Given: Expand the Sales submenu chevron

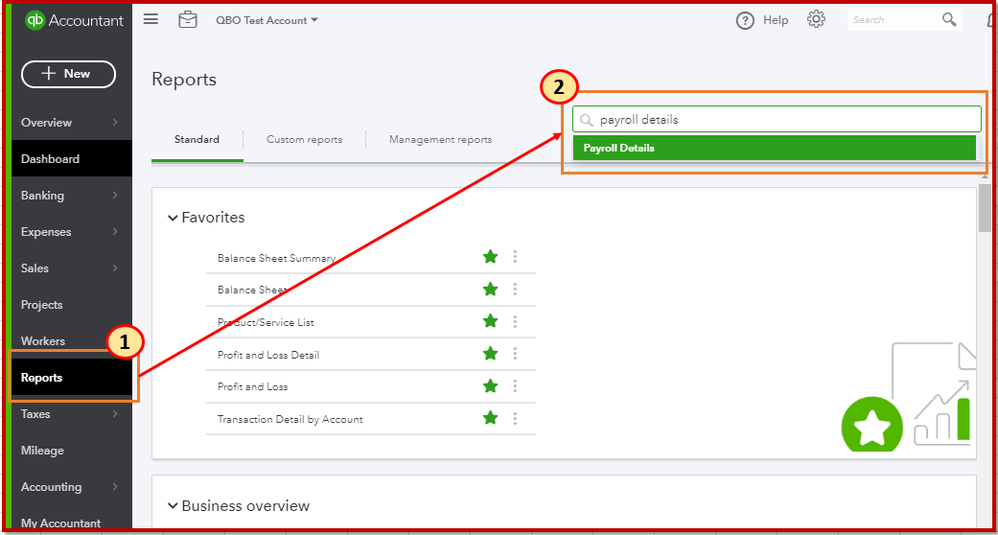Looking at the screenshot, I should click(115, 268).
